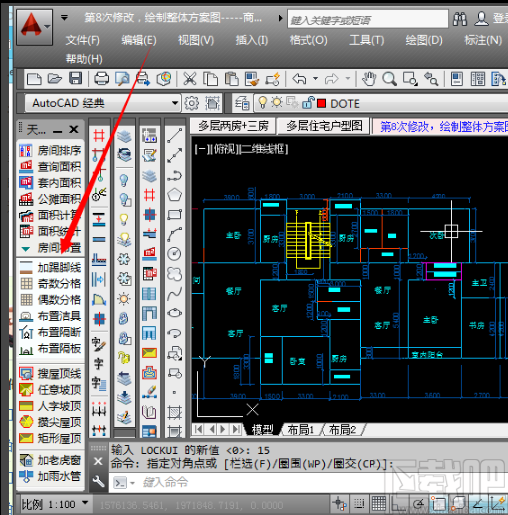Screen dimensions: 508x515
Task: Click 加踢脚线 in the Tianzheng panel
Action: [x=50, y=267]
